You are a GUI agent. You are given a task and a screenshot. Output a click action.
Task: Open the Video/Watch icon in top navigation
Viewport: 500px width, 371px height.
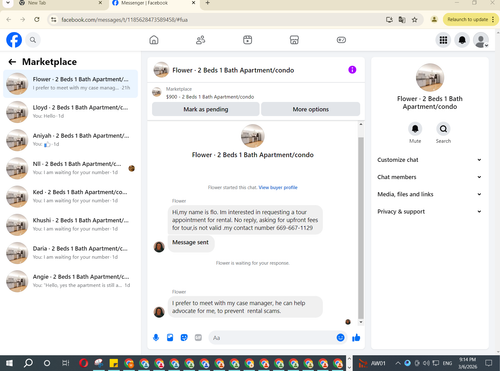tap(247, 40)
